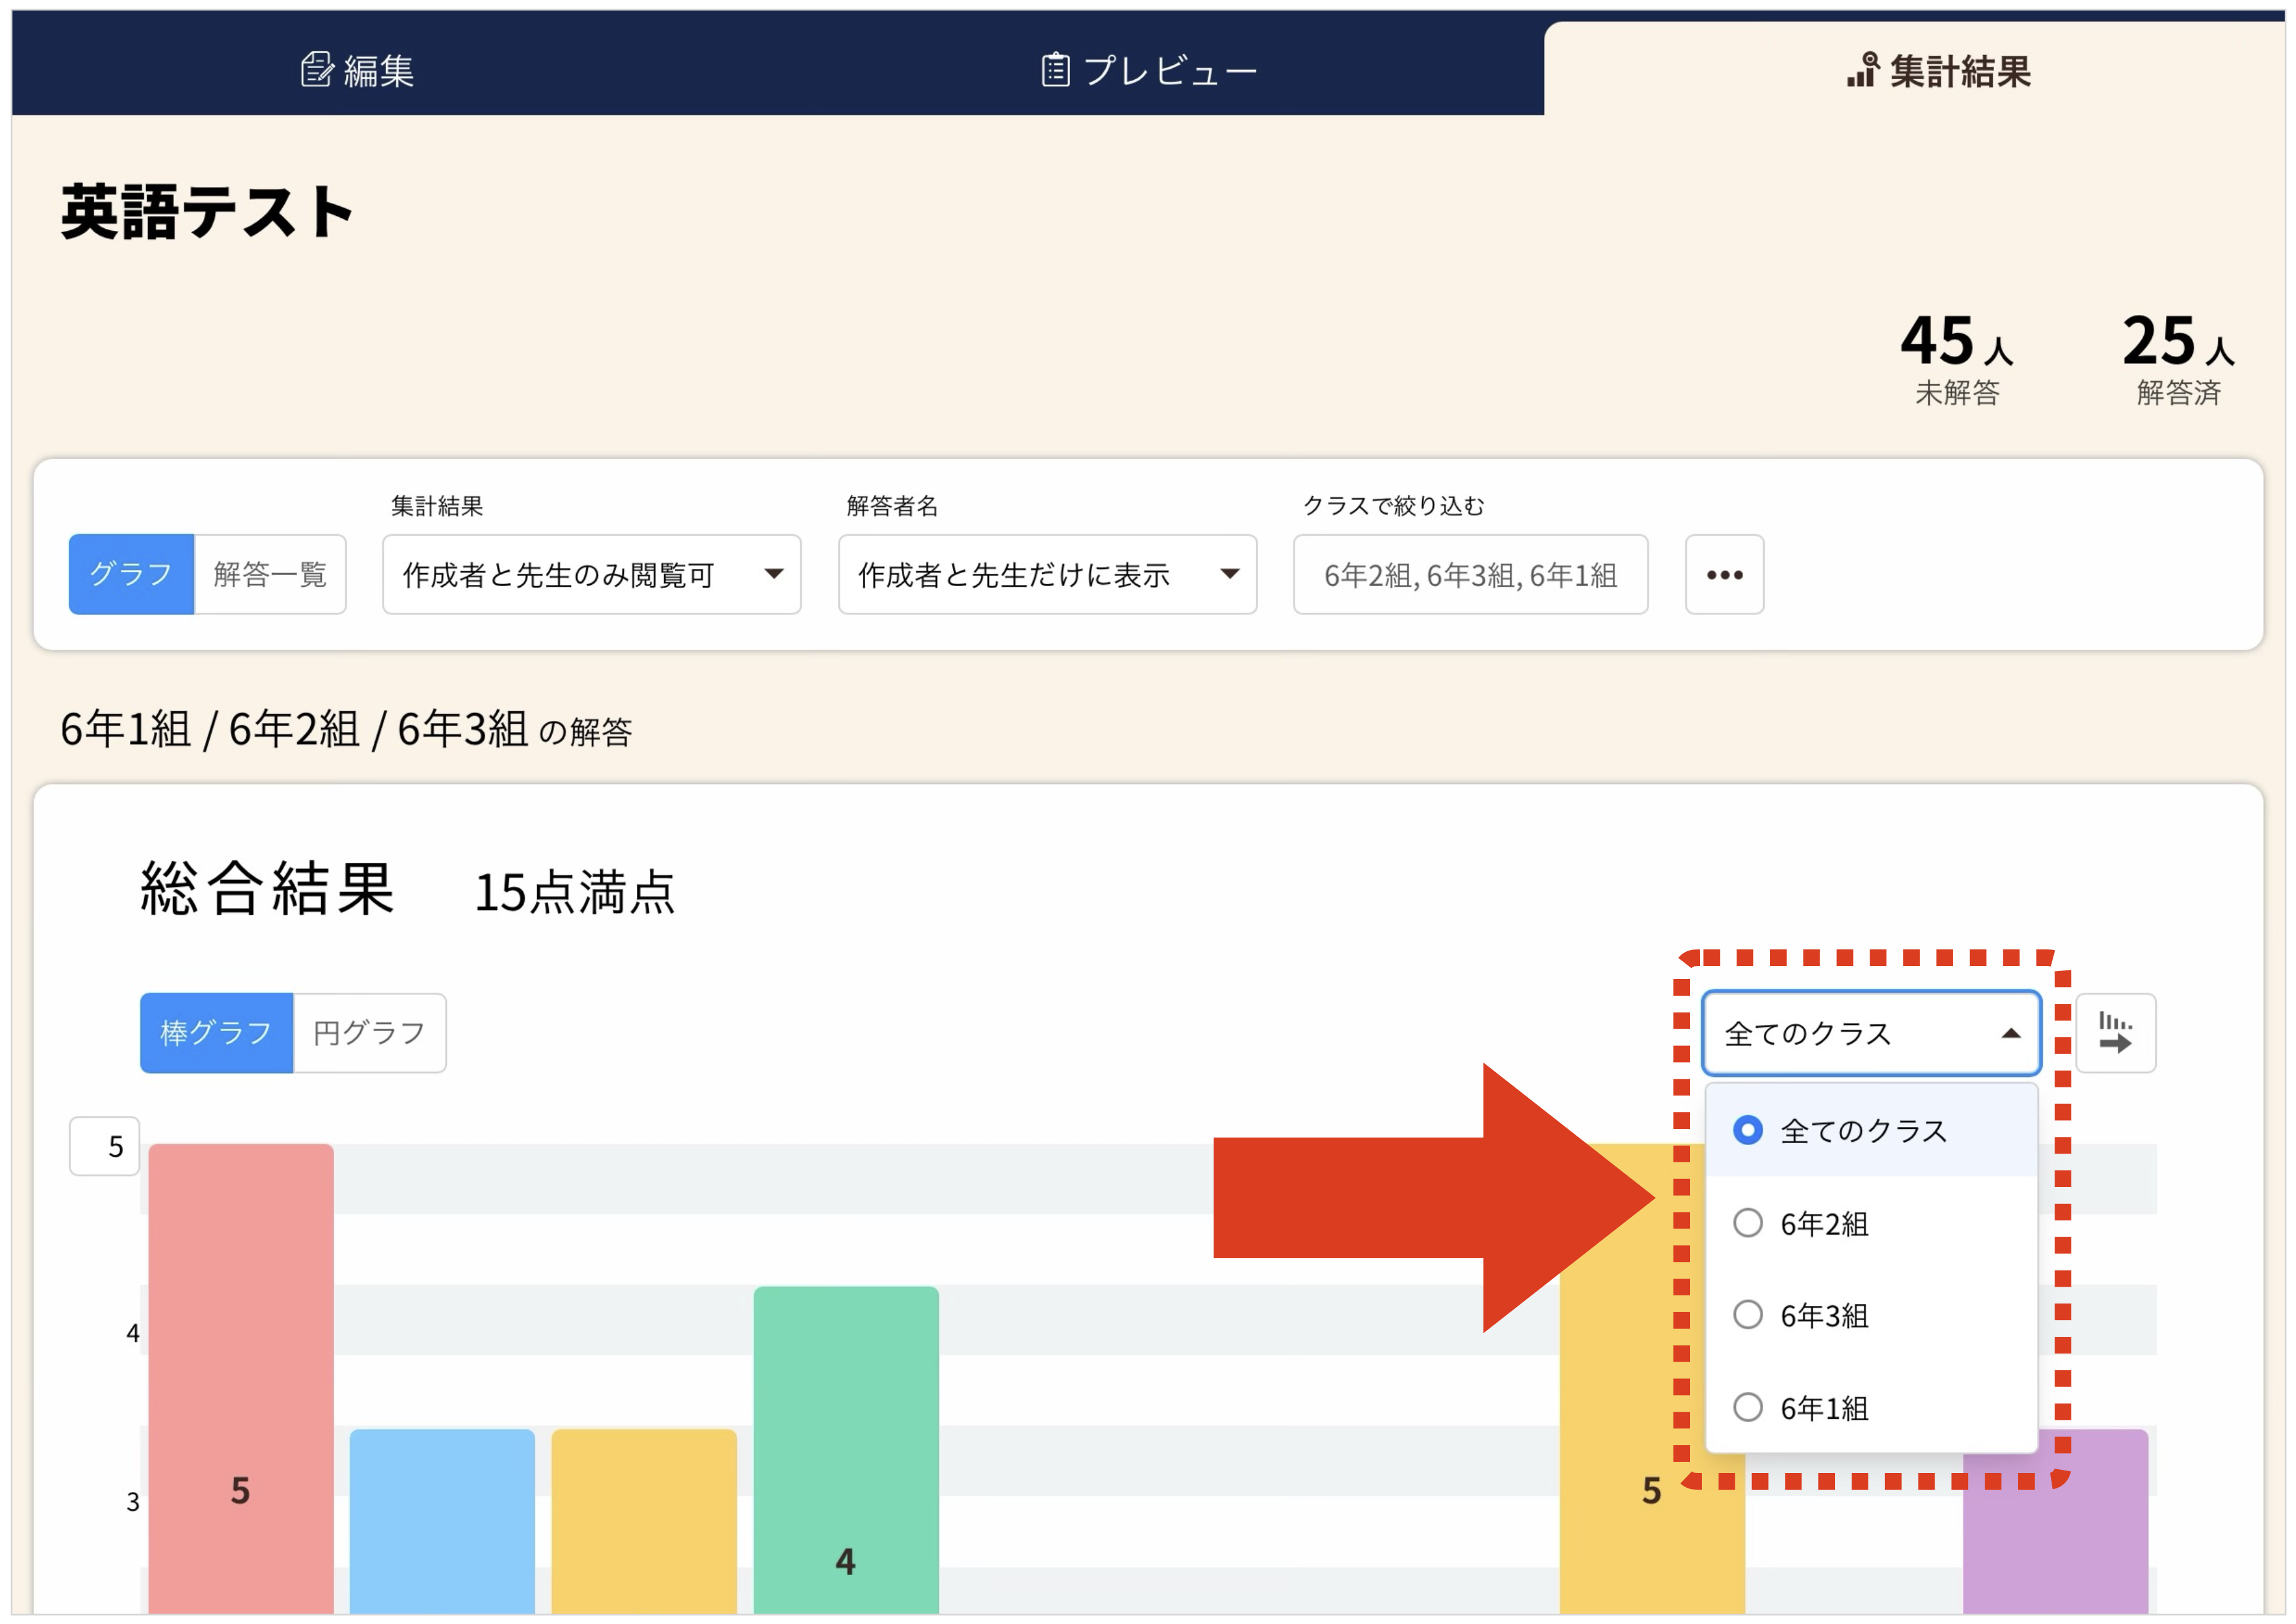Viewport: 2296px width, 1624px height.
Task: Switch to the 解答一覧 view
Action: 270,574
